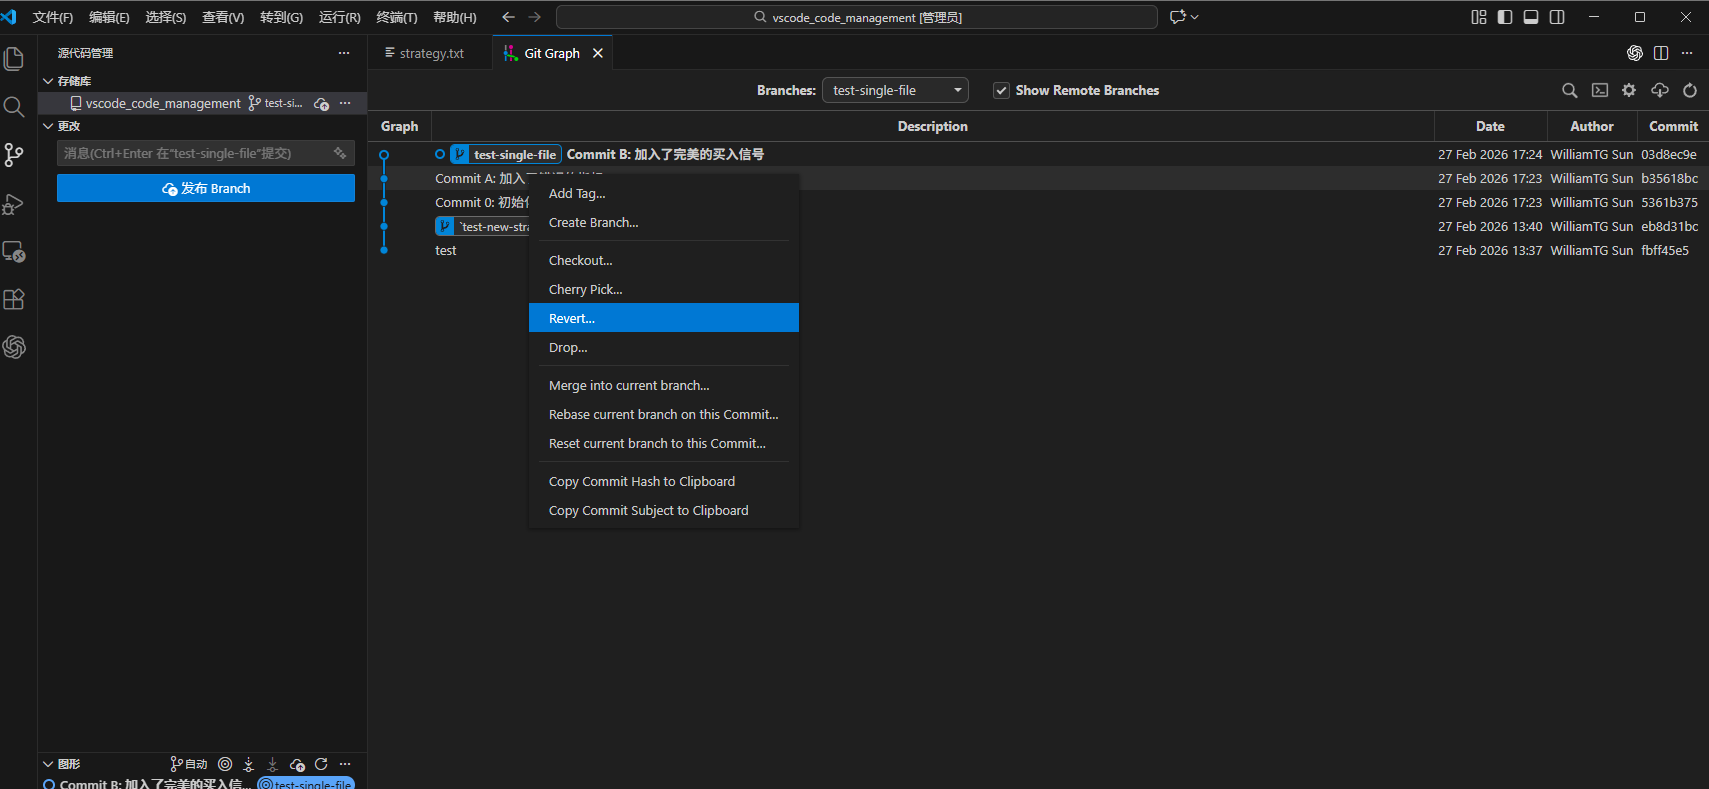Click the 自动 branch filter in 图形 toolbar

(x=189, y=764)
